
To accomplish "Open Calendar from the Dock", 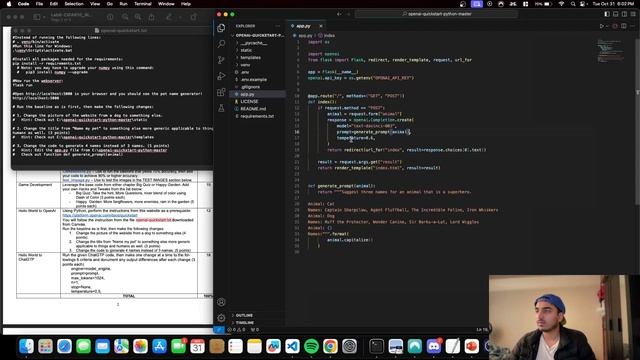I will point(198,347).
